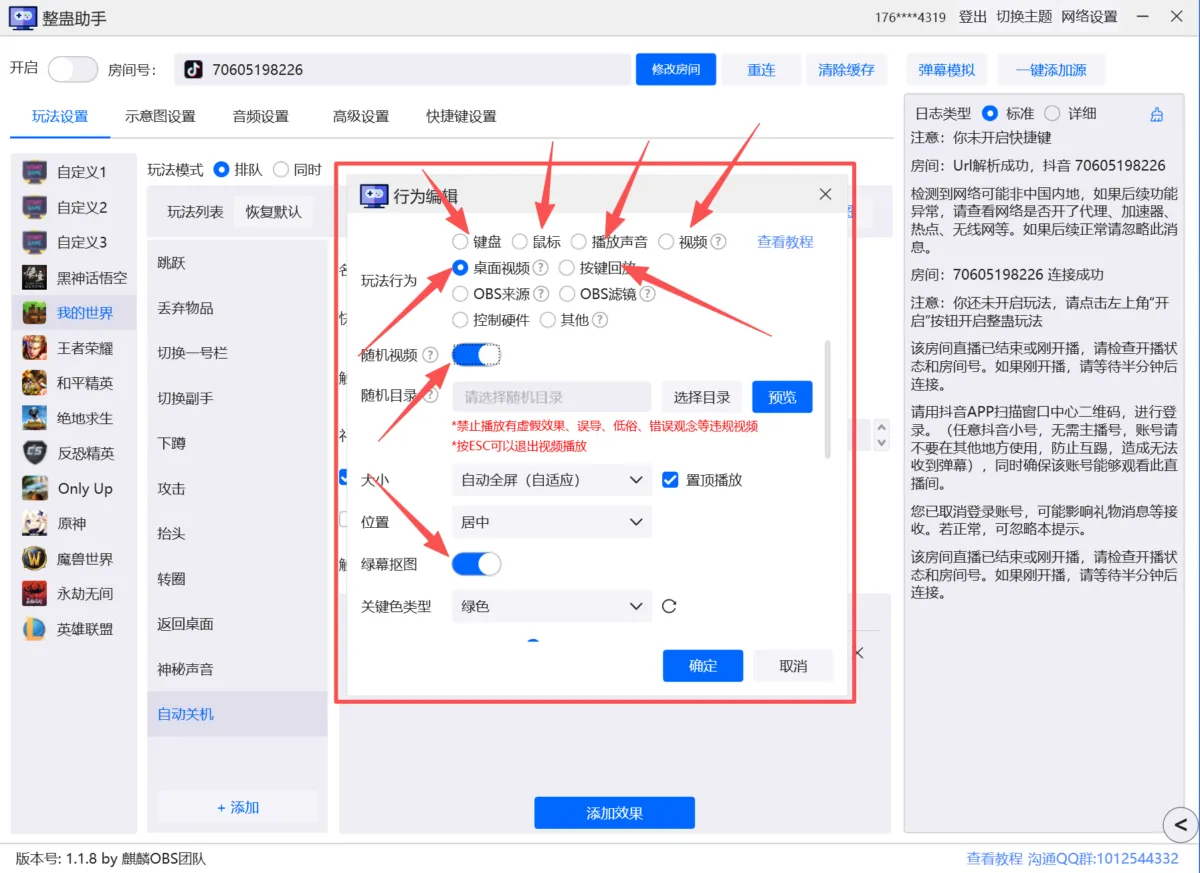Click the help icon next to 随机视频
This screenshot has height=873, width=1200.
[x=430, y=355]
